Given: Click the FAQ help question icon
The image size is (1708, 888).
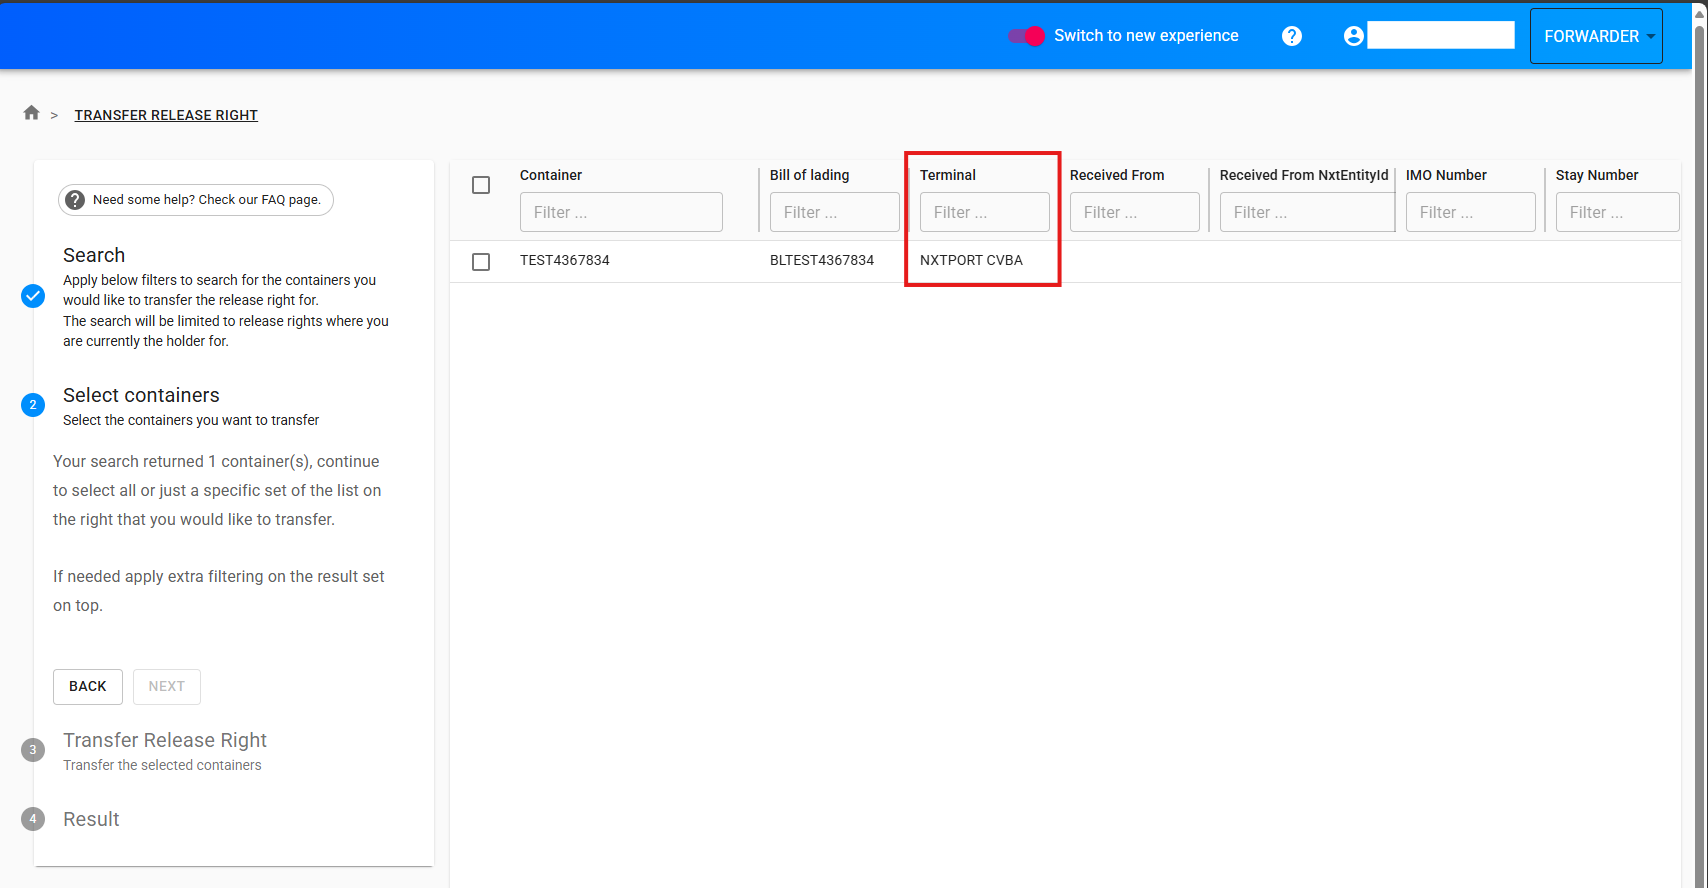Looking at the screenshot, I should click(x=75, y=200).
